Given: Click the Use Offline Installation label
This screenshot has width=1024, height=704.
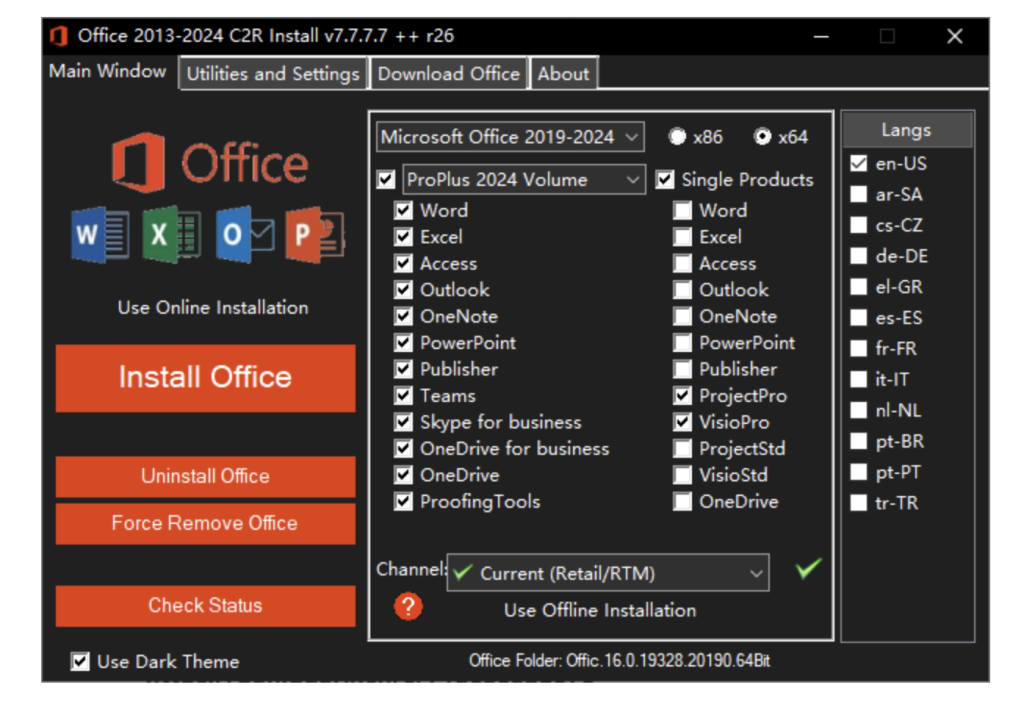Looking at the screenshot, I should click(600, 610).
